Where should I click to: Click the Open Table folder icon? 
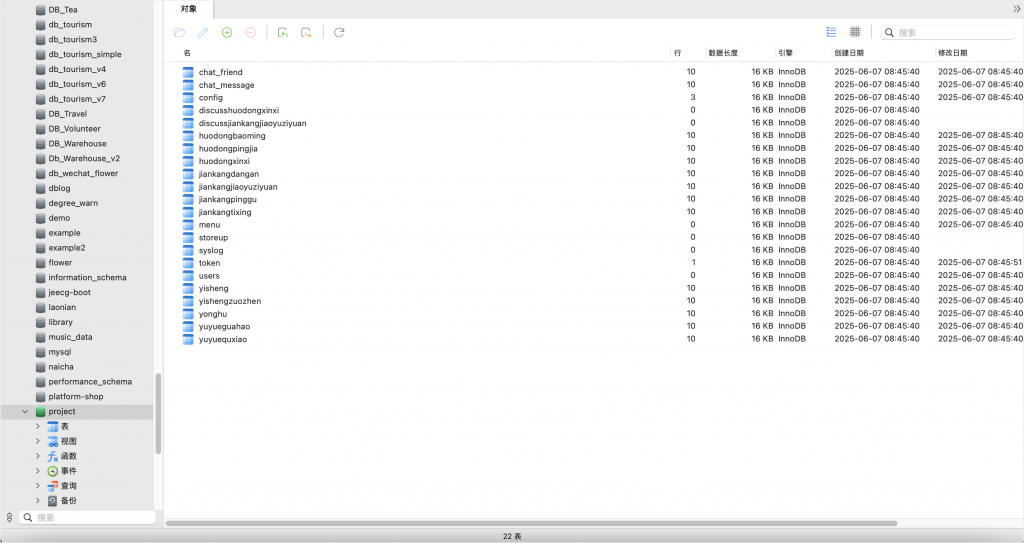point(179,33)
